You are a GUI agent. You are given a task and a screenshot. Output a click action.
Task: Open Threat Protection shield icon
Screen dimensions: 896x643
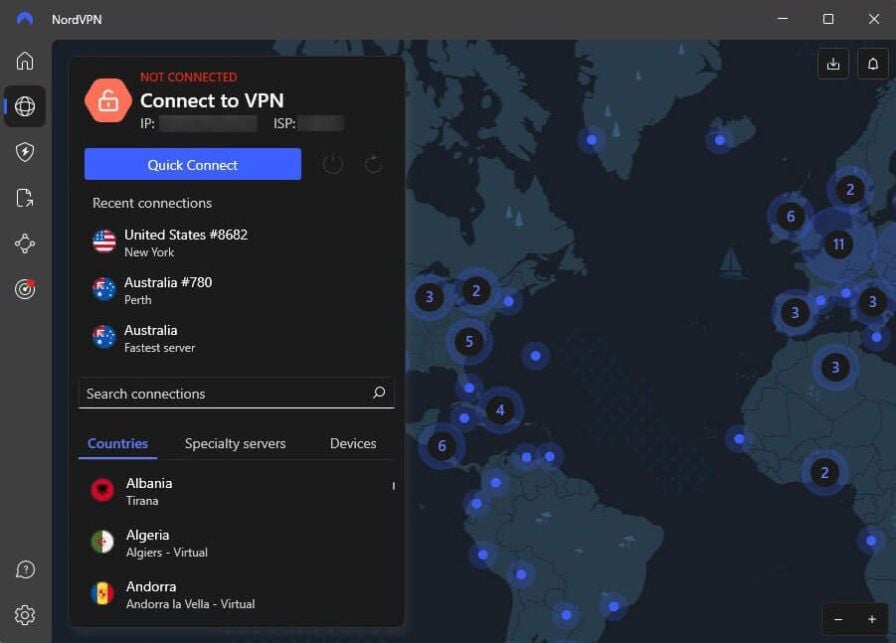tap(25, 152)
